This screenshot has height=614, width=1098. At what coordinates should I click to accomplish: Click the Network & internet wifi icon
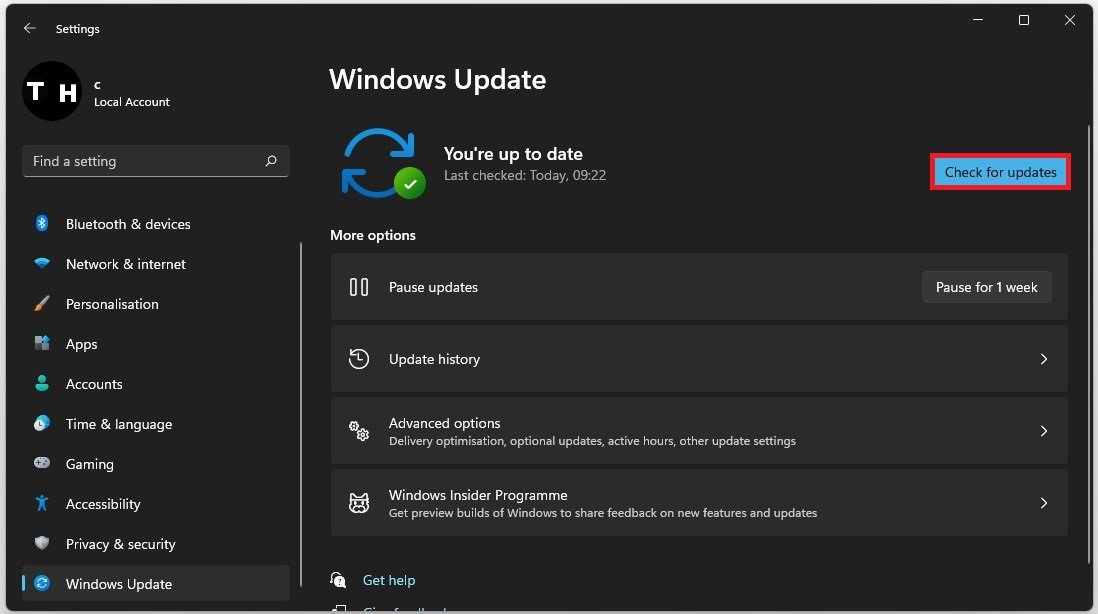pyautogui.click(x=42, y=264)
